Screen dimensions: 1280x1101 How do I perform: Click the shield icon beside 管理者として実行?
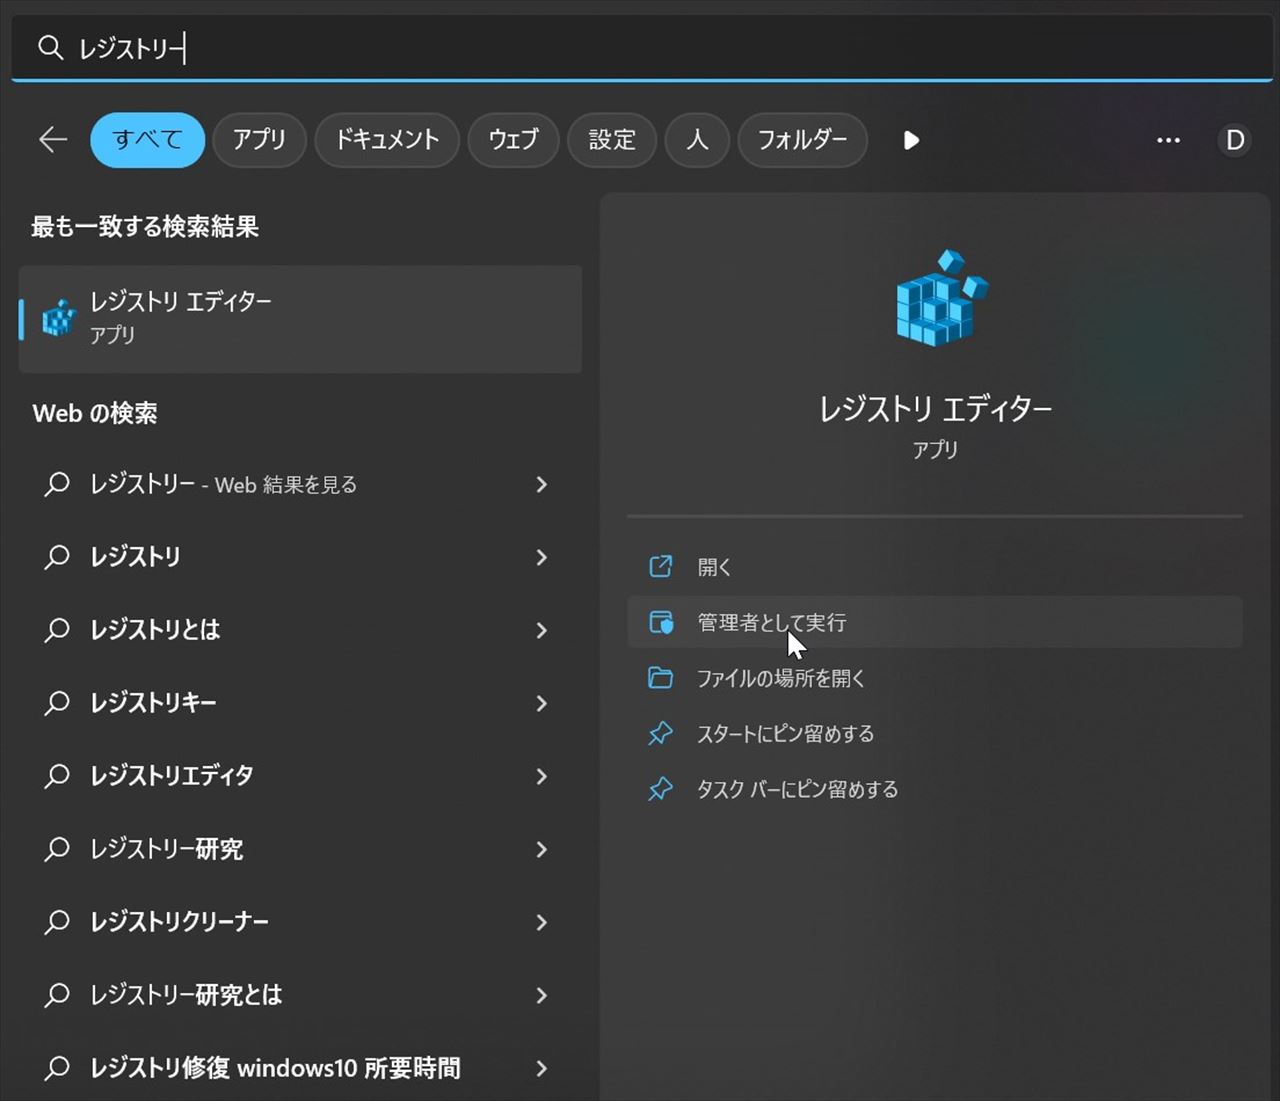tap(661, 622)
